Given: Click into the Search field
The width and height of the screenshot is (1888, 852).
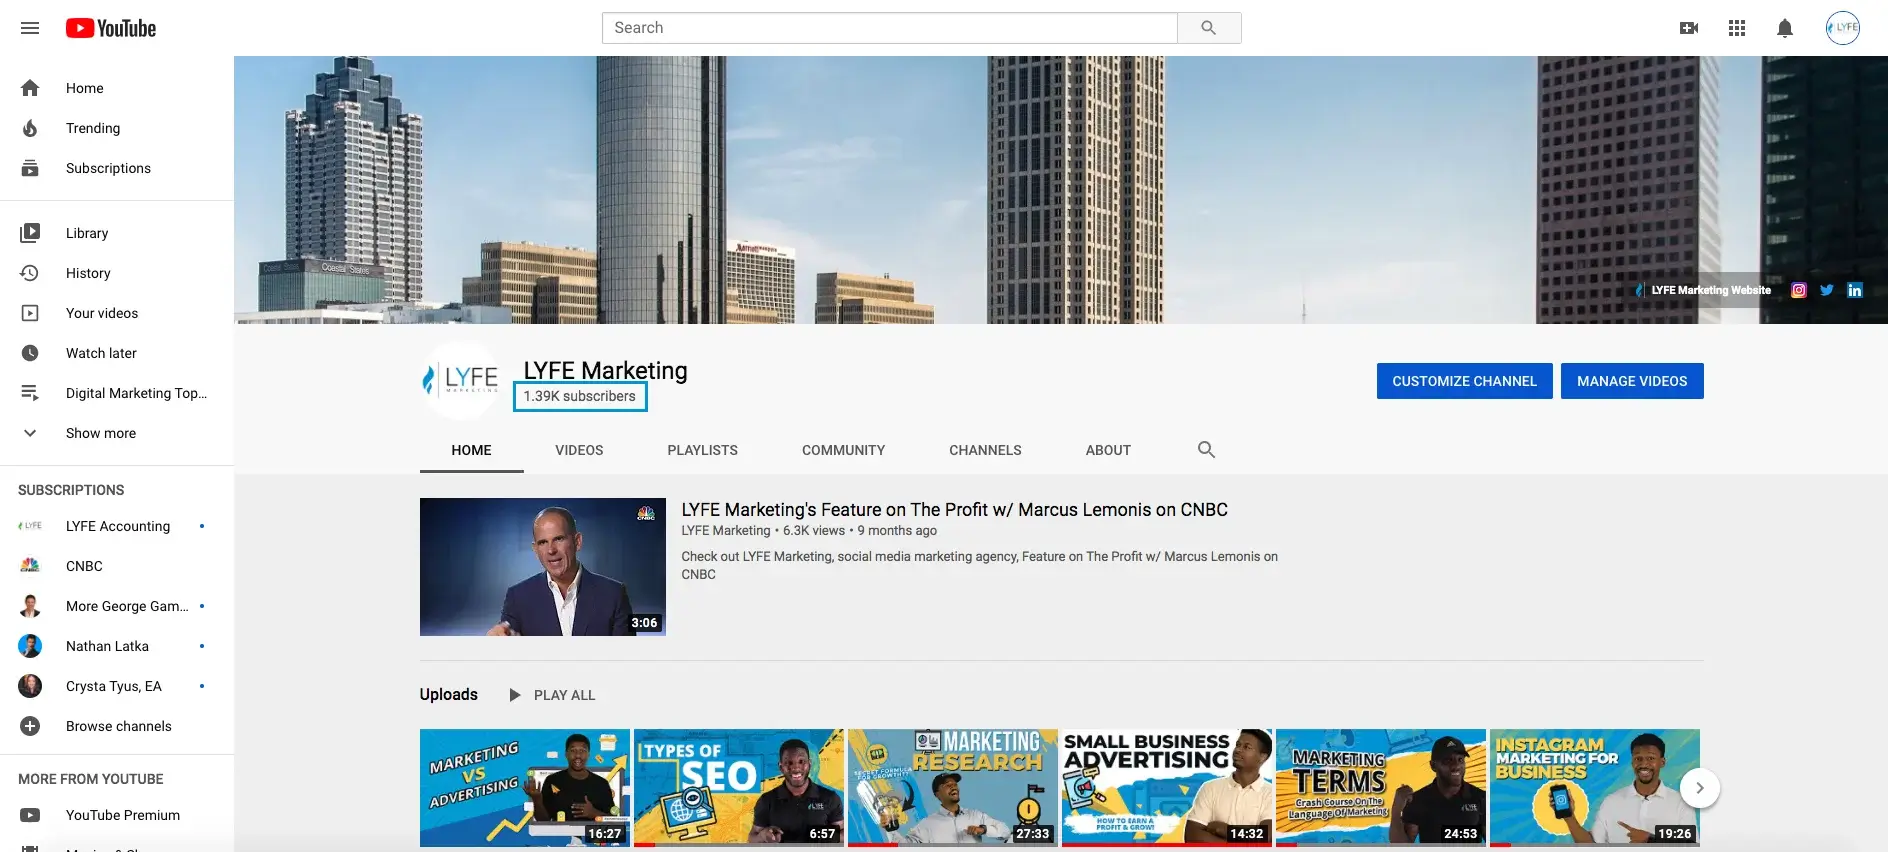Looking at the screenshot, I should click(889, 28).
